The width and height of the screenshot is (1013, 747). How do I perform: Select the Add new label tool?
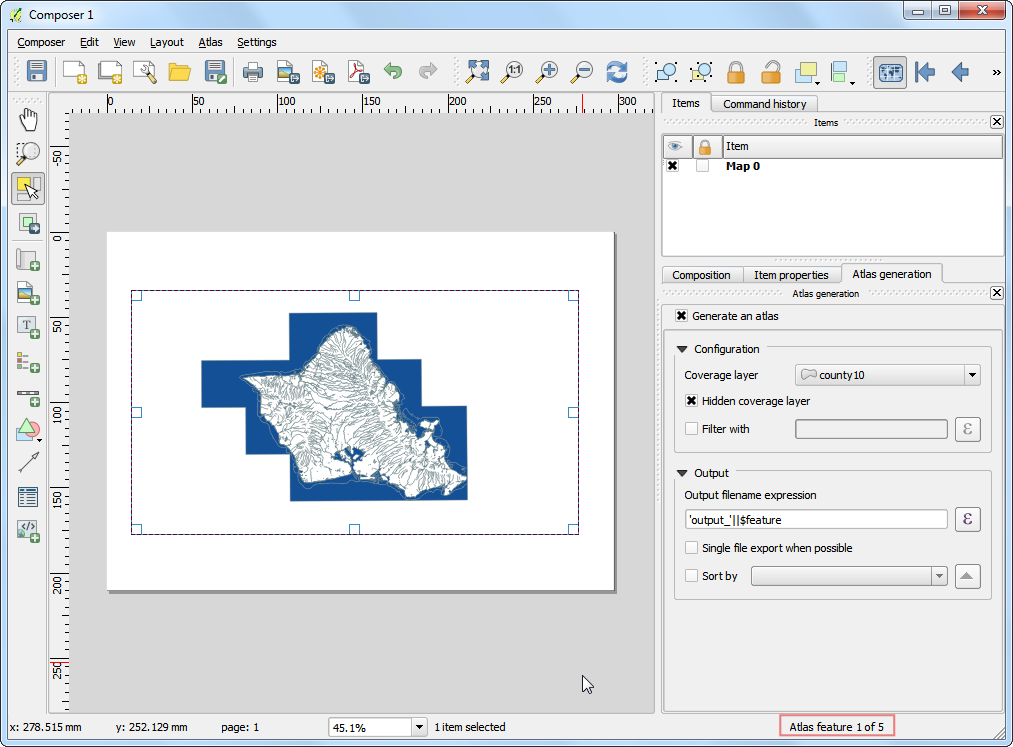click(x=28, y=326)
